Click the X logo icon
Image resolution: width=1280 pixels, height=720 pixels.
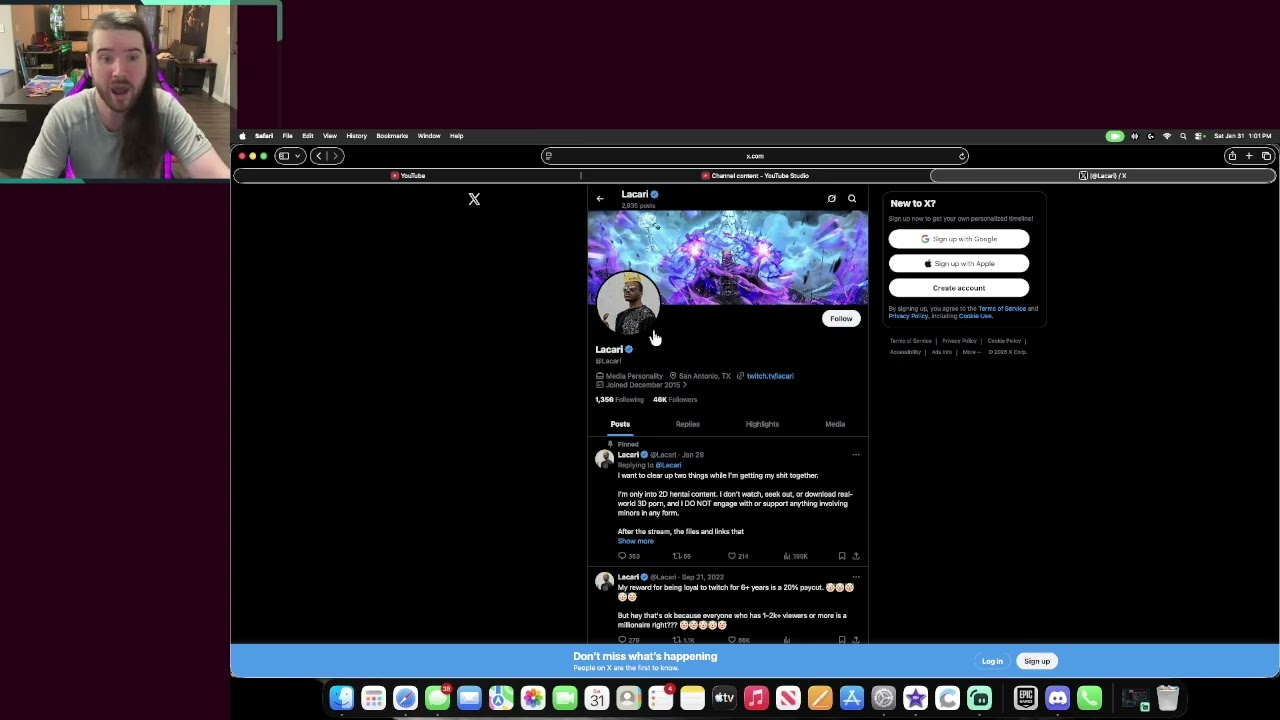[474, 199]
